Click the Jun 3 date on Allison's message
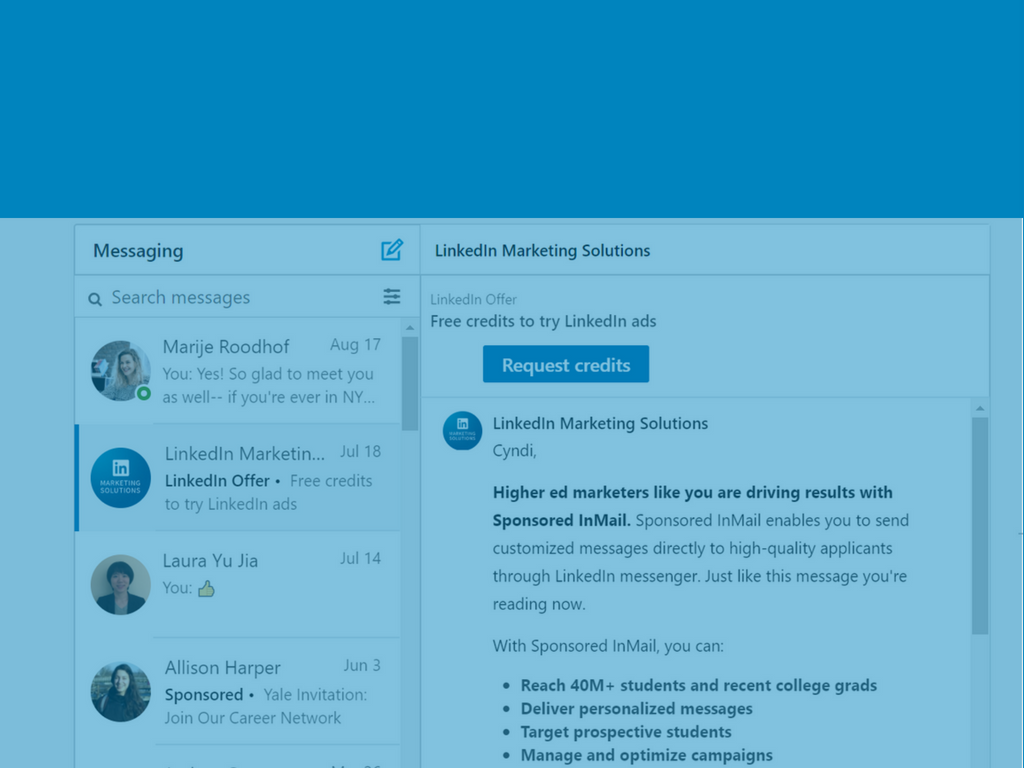 coord(362,665)
